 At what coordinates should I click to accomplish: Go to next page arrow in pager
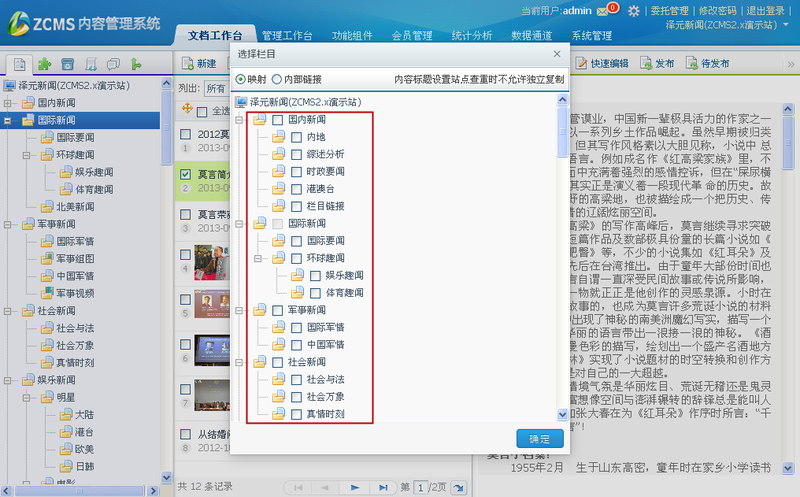click(x=354, y=487)
